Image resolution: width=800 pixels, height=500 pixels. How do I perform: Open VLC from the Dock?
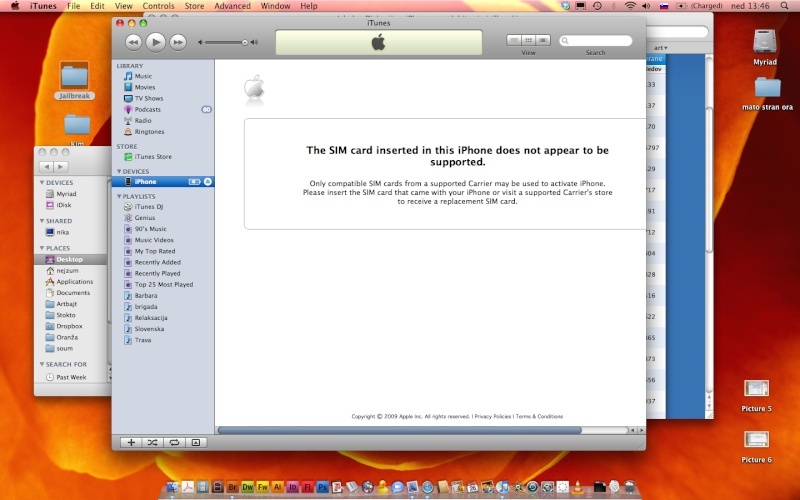[x=578, y=487]
